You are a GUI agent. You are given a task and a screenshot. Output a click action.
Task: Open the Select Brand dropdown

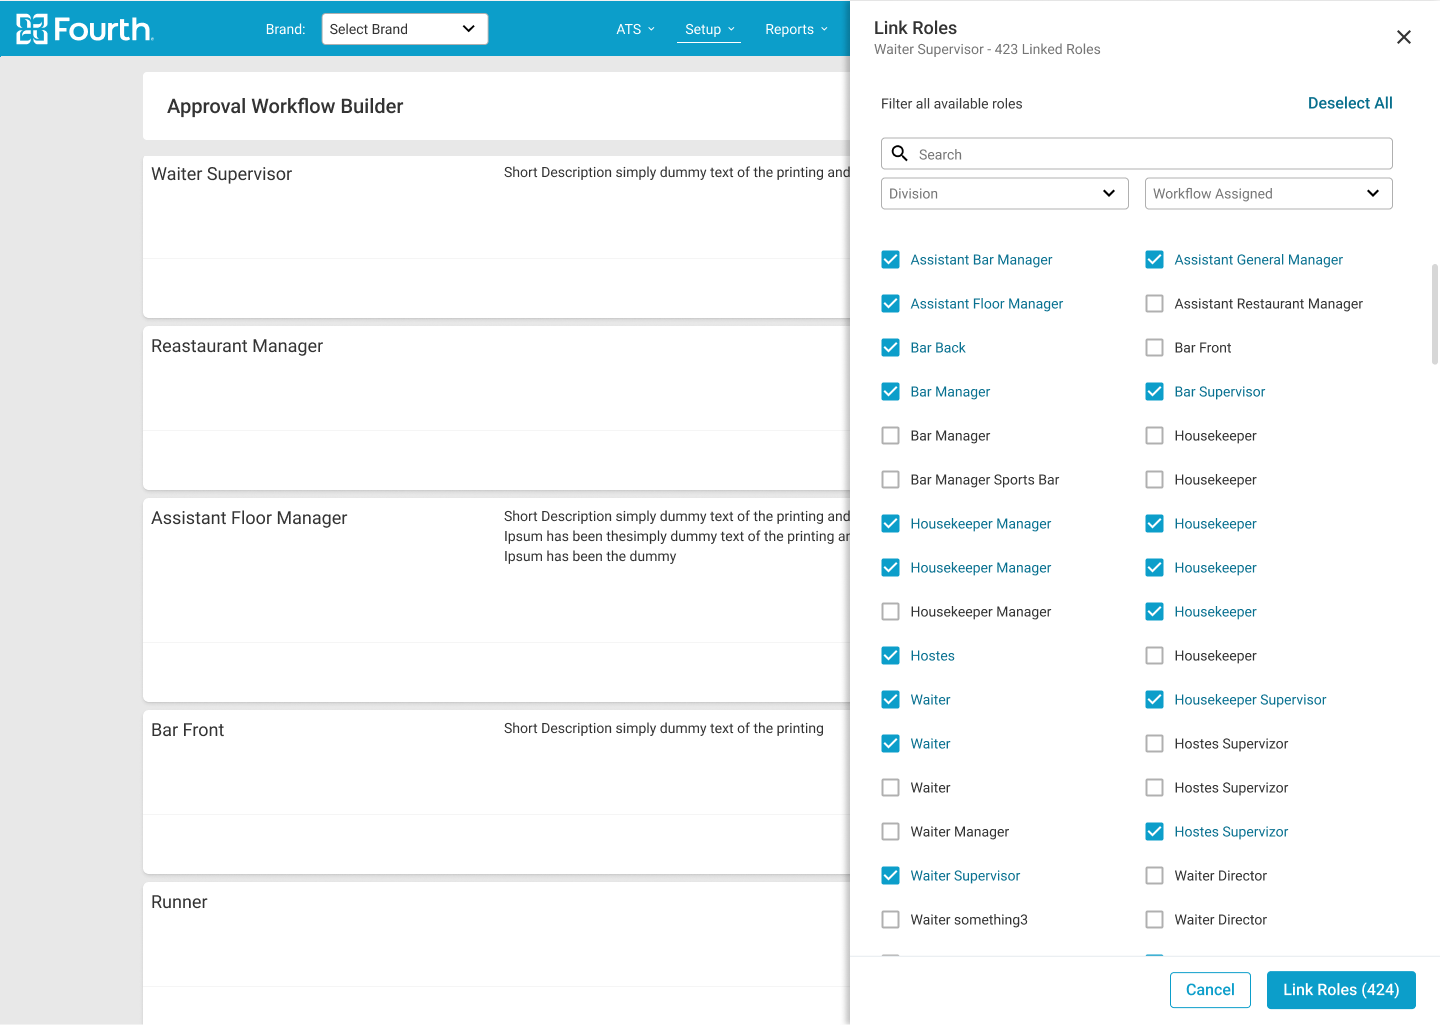pyautogui.click(x=404, y=29)
